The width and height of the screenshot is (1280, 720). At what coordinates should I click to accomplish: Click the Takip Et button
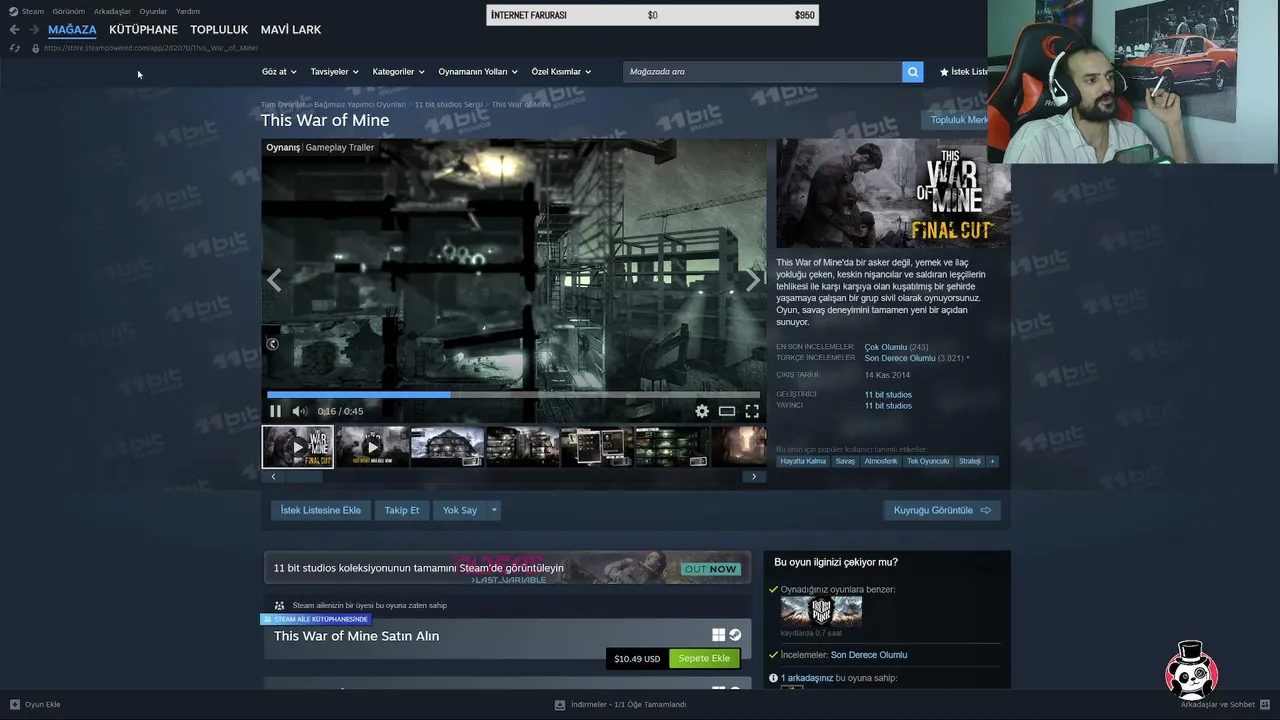(x=402, y=510)
